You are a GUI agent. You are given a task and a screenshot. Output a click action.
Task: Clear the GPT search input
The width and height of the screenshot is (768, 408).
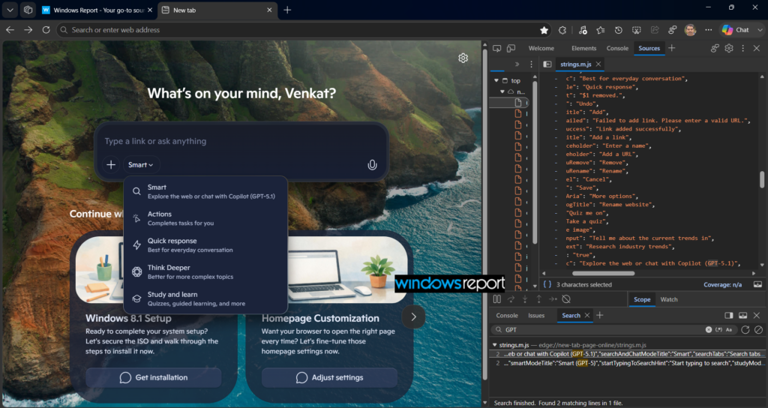[709, 330]
